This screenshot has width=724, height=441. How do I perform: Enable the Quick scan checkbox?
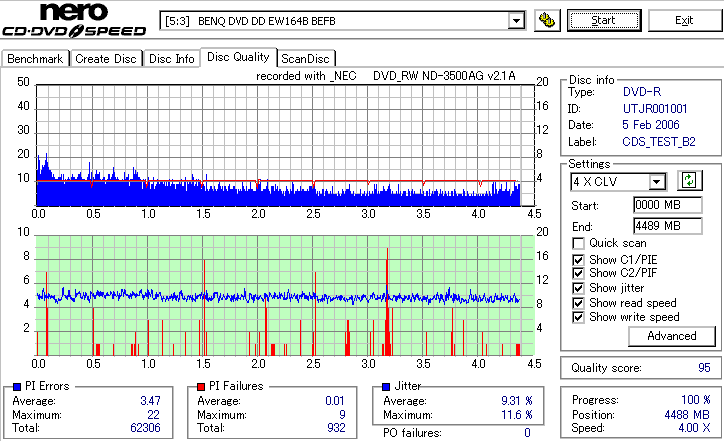578,243
